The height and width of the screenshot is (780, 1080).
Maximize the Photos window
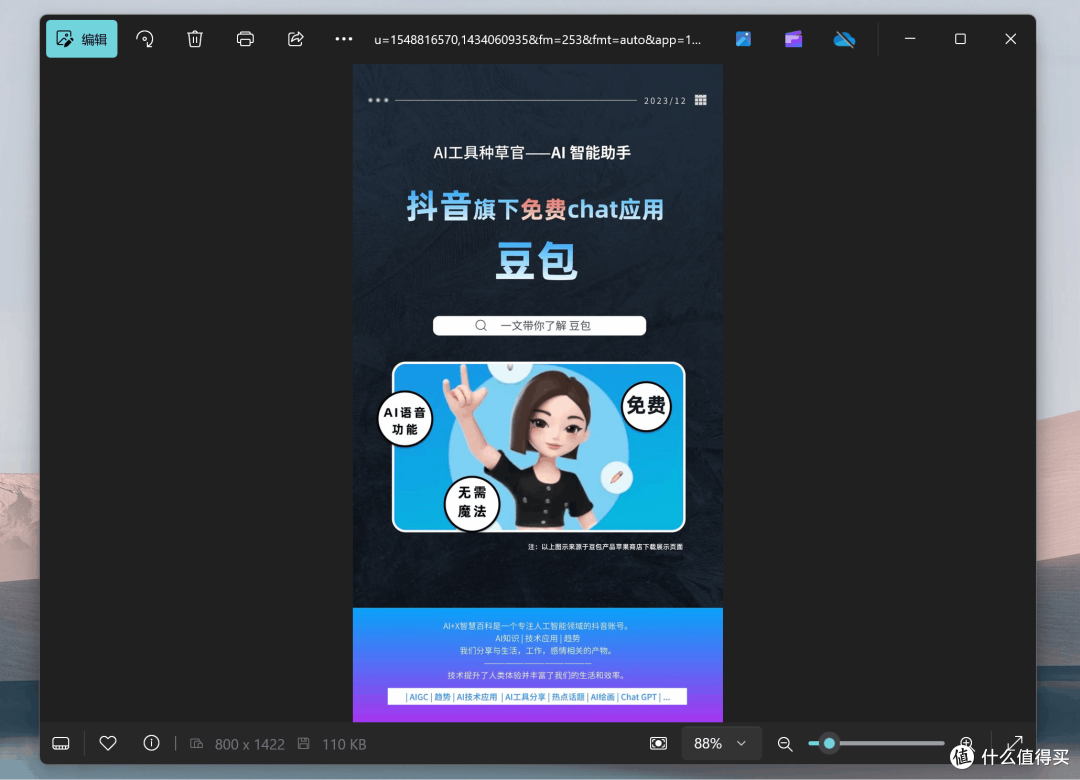tap(960, 39)
